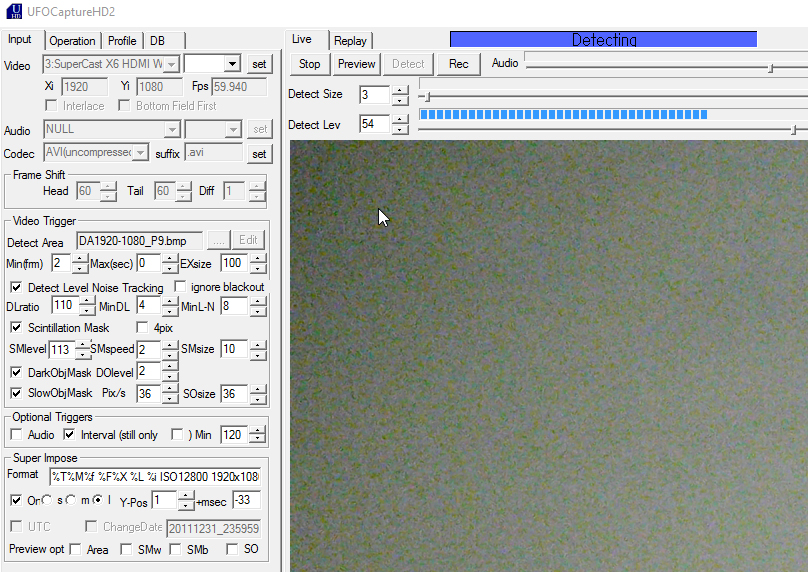808x572 pixels.
Task: Click the set button next to Video
Action: 259,64
